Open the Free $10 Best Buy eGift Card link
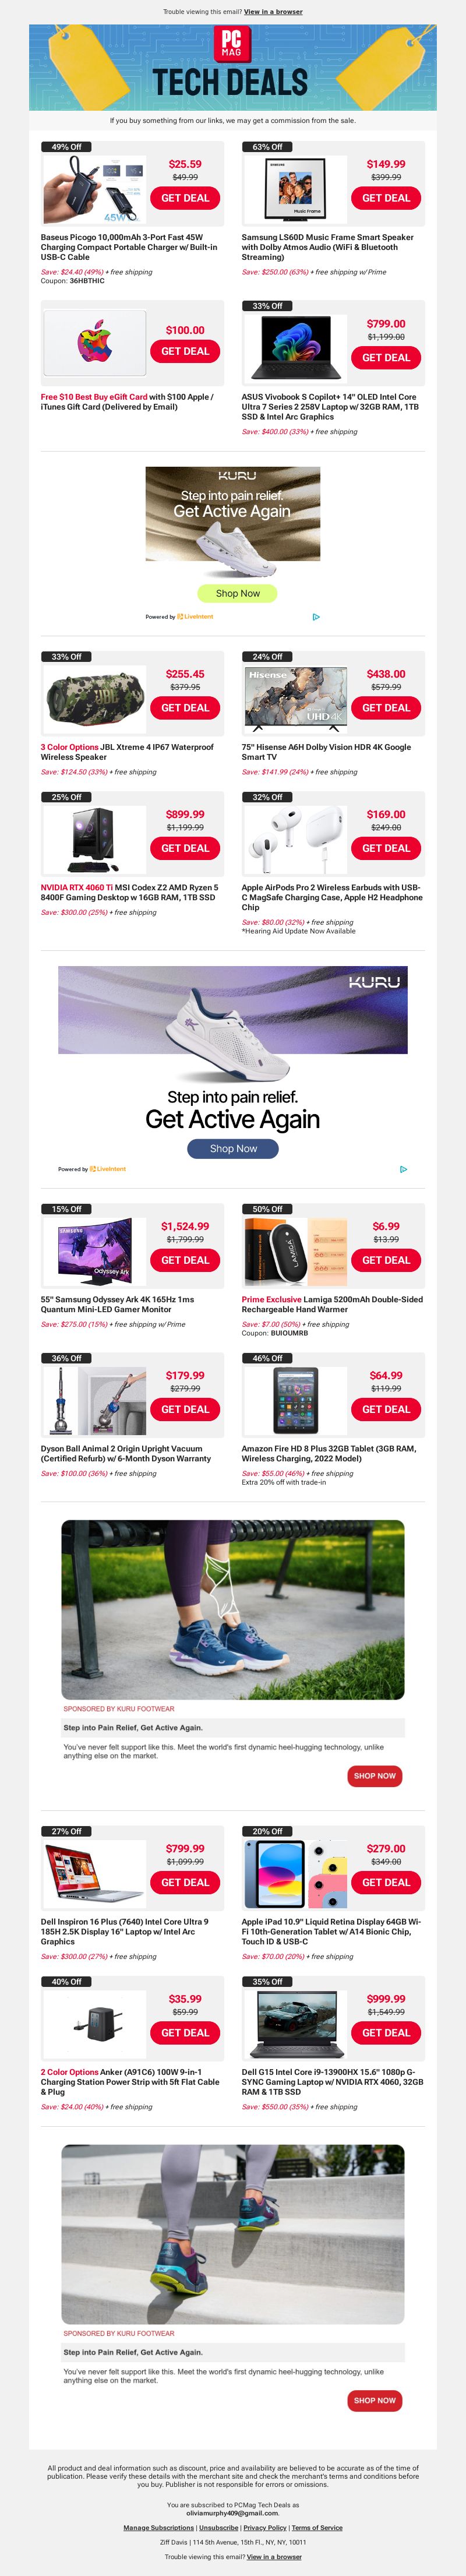The image size is (466, 2576). click(94, 397)
